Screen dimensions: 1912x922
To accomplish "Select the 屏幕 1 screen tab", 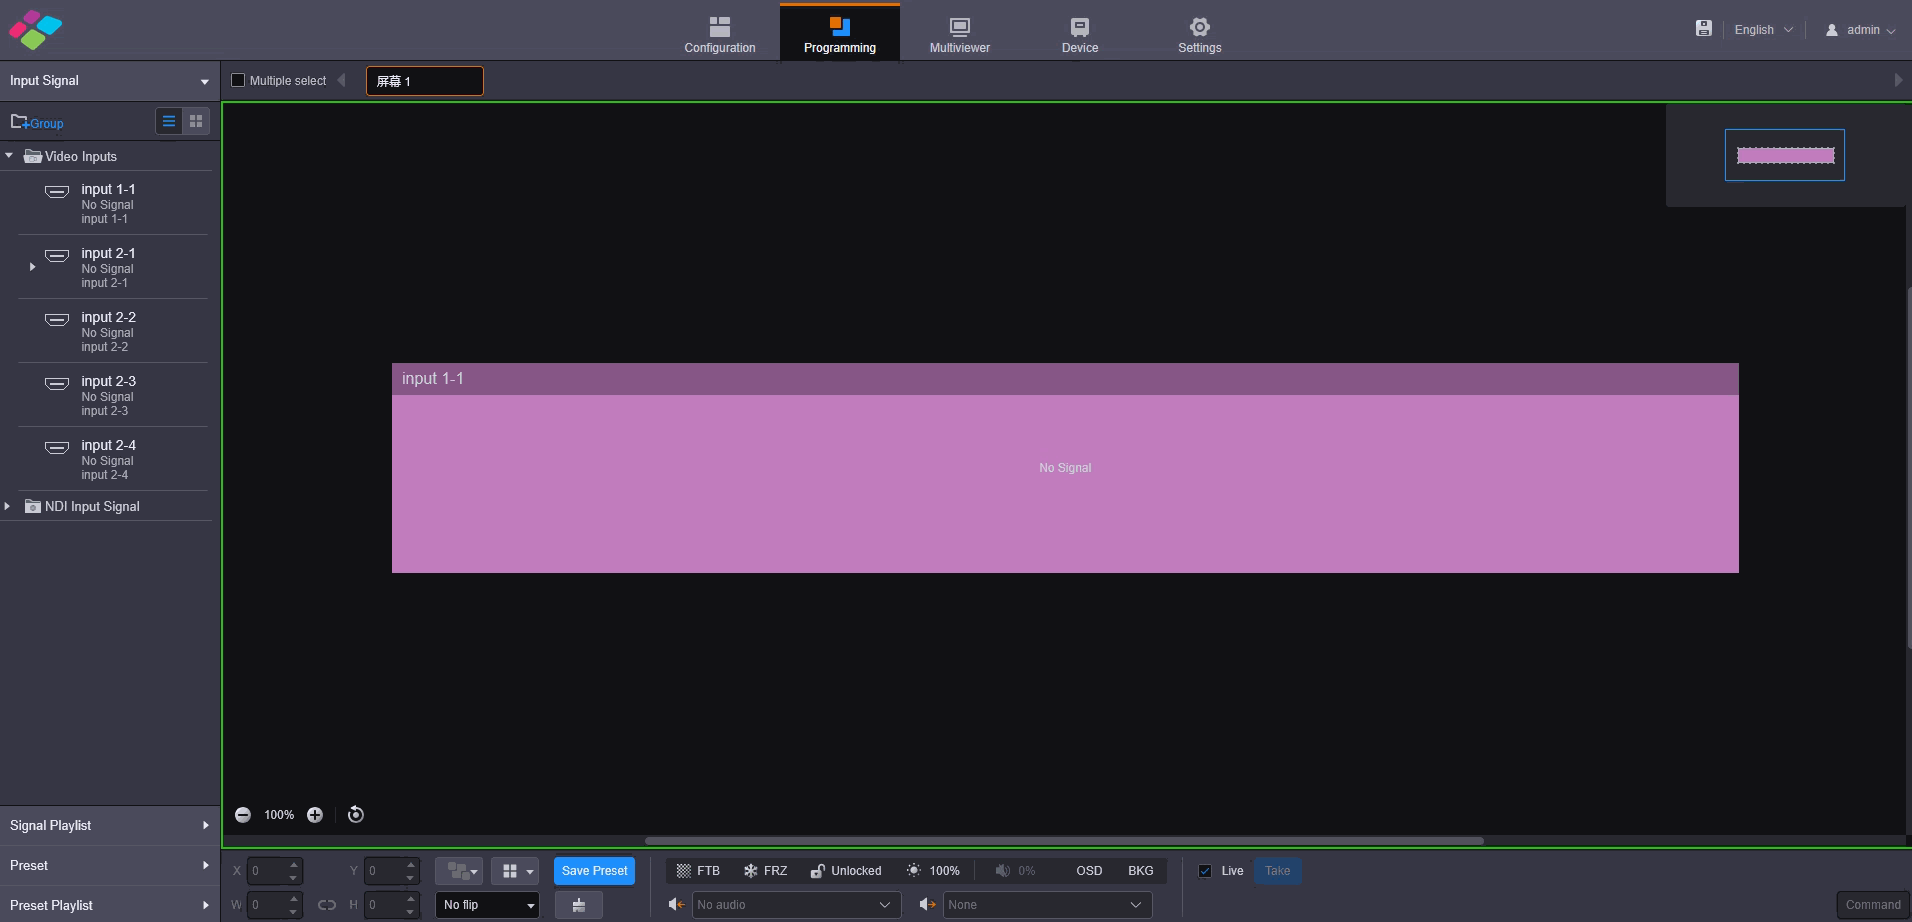I will pyautogui.click(x=425, y=81).
